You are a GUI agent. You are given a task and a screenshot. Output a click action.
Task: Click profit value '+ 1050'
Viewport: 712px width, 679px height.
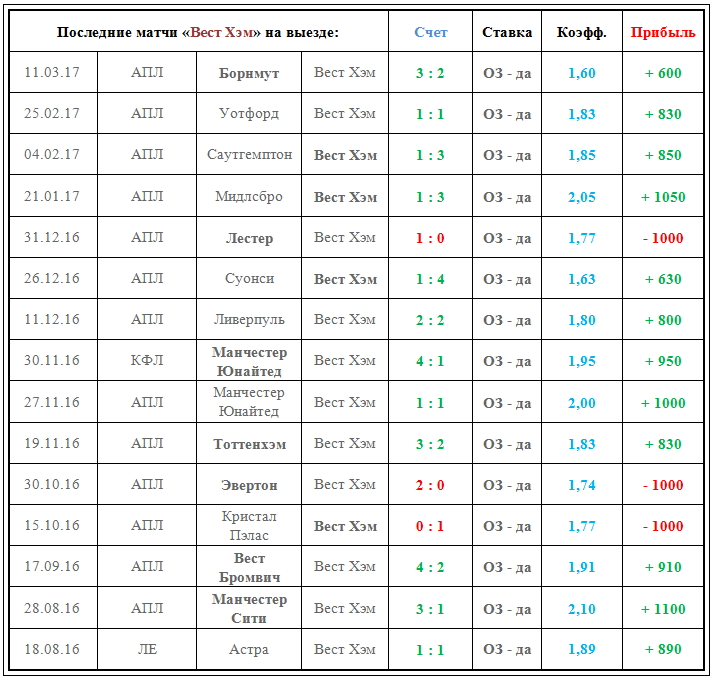click(x=663, y=197)
